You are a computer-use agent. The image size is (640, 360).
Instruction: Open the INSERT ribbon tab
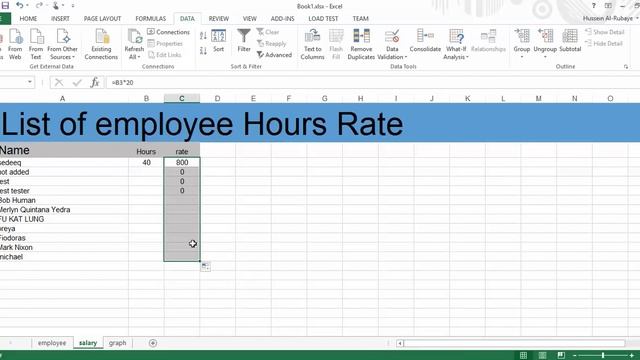click(60, 18)
